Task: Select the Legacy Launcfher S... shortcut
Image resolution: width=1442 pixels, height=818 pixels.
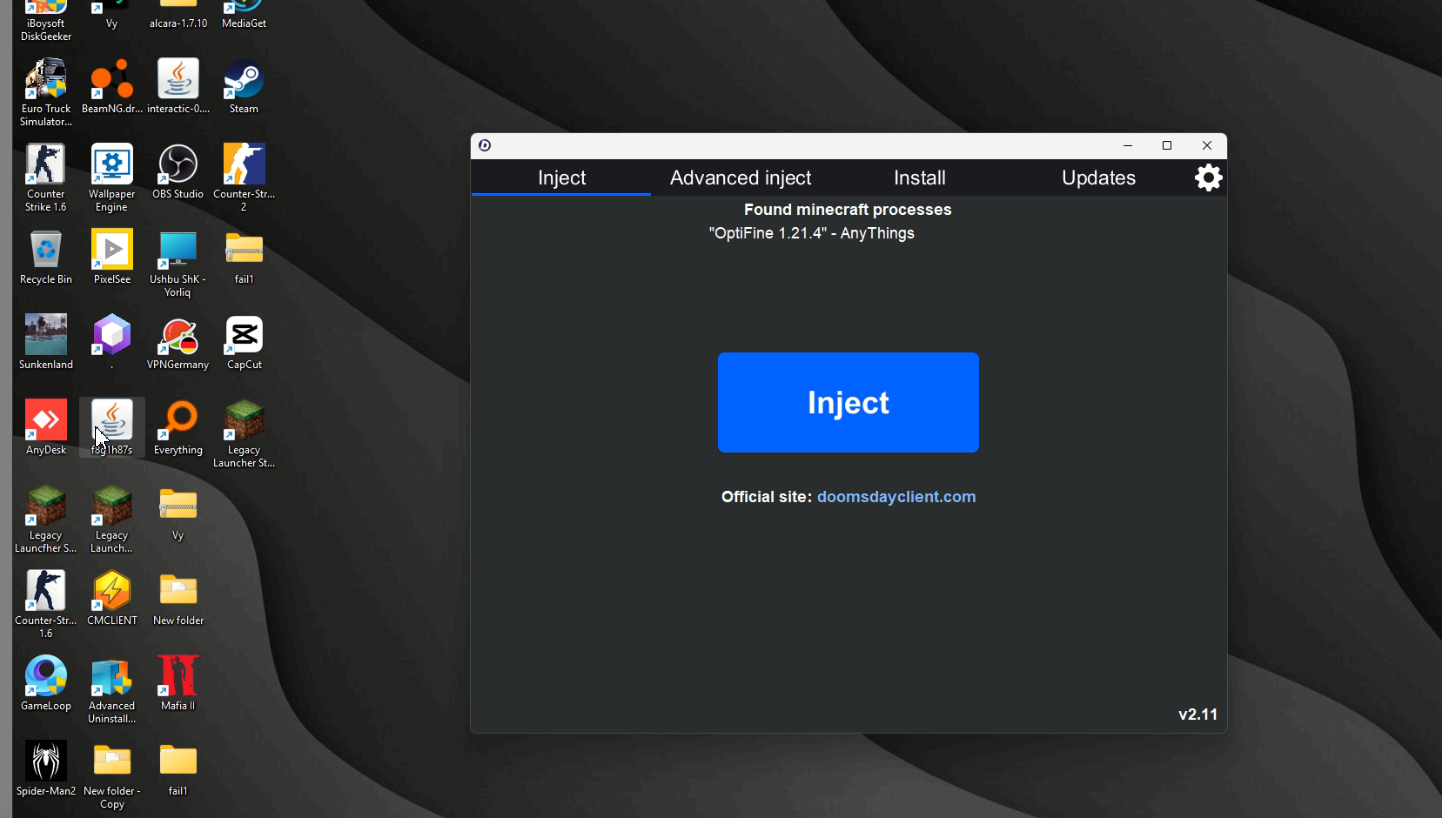Action: coord(46,519)
